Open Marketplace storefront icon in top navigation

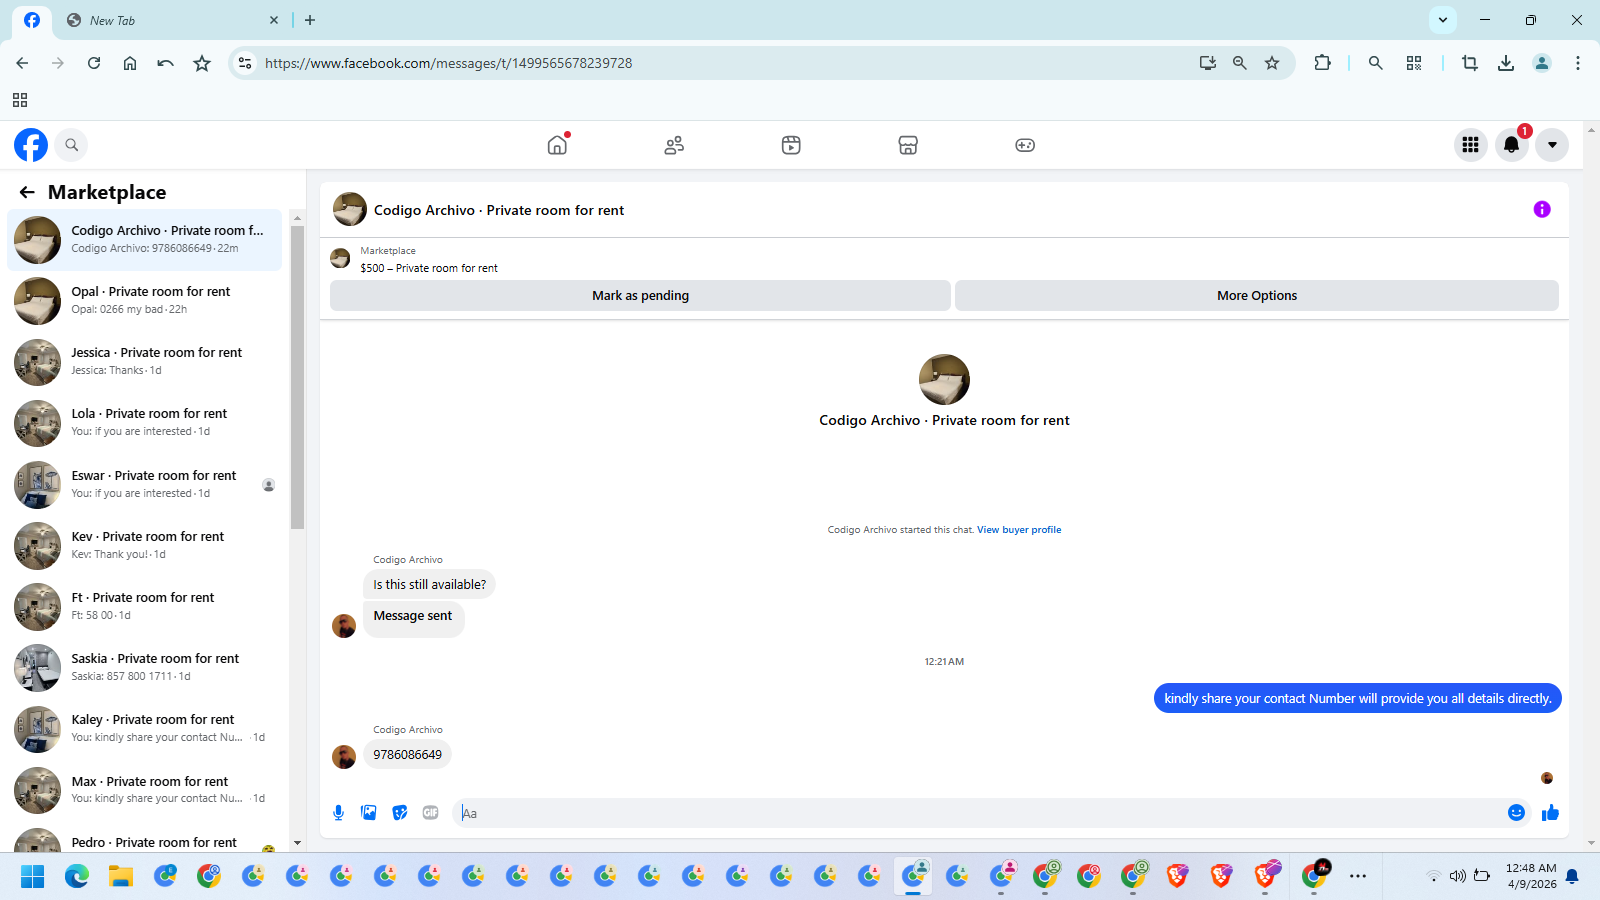click(908, 145)
